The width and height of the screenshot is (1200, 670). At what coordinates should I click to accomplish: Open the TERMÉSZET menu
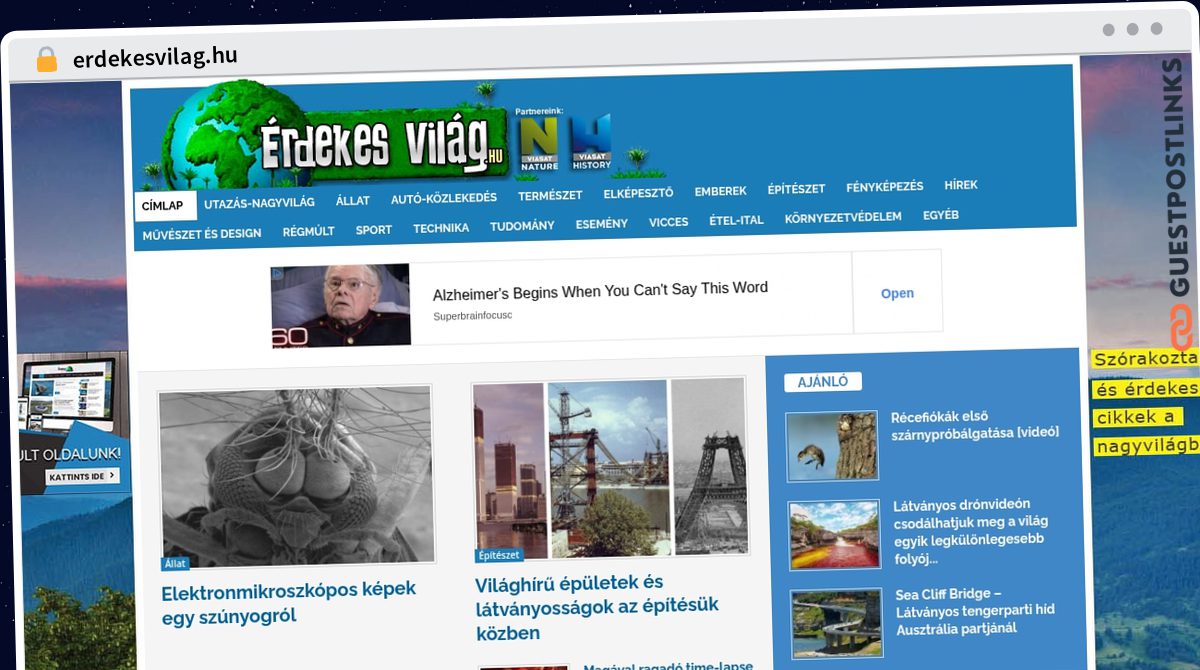(550, 196)
